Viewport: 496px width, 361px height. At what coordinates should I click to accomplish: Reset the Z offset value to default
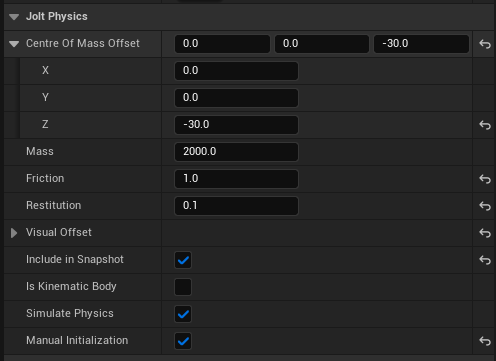(x=485, y=125)
